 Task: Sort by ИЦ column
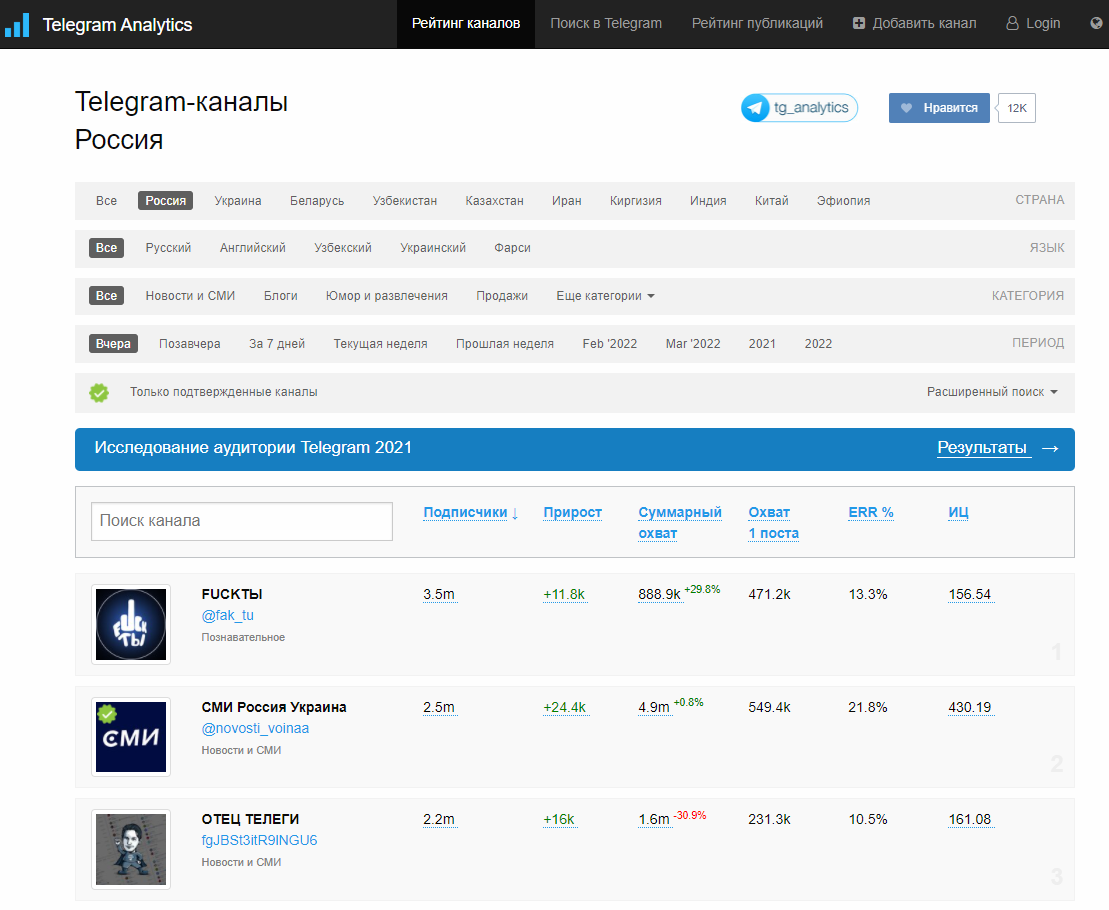(x=958, y=513)
